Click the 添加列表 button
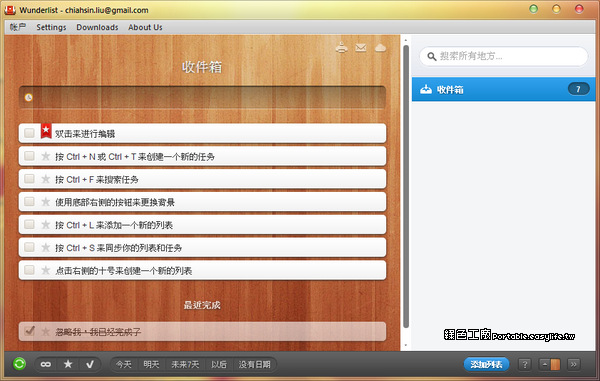The image size is (600, 381). pos(486,364)
